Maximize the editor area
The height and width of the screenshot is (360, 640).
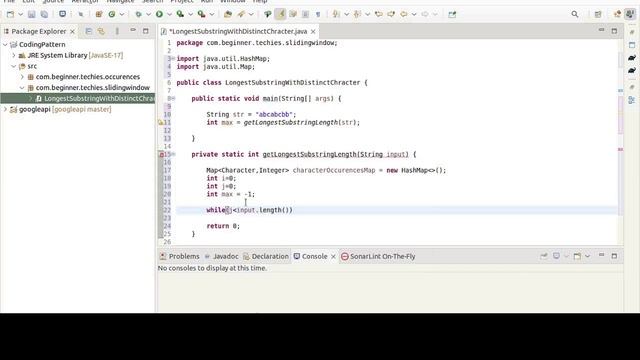coord(614,31)
